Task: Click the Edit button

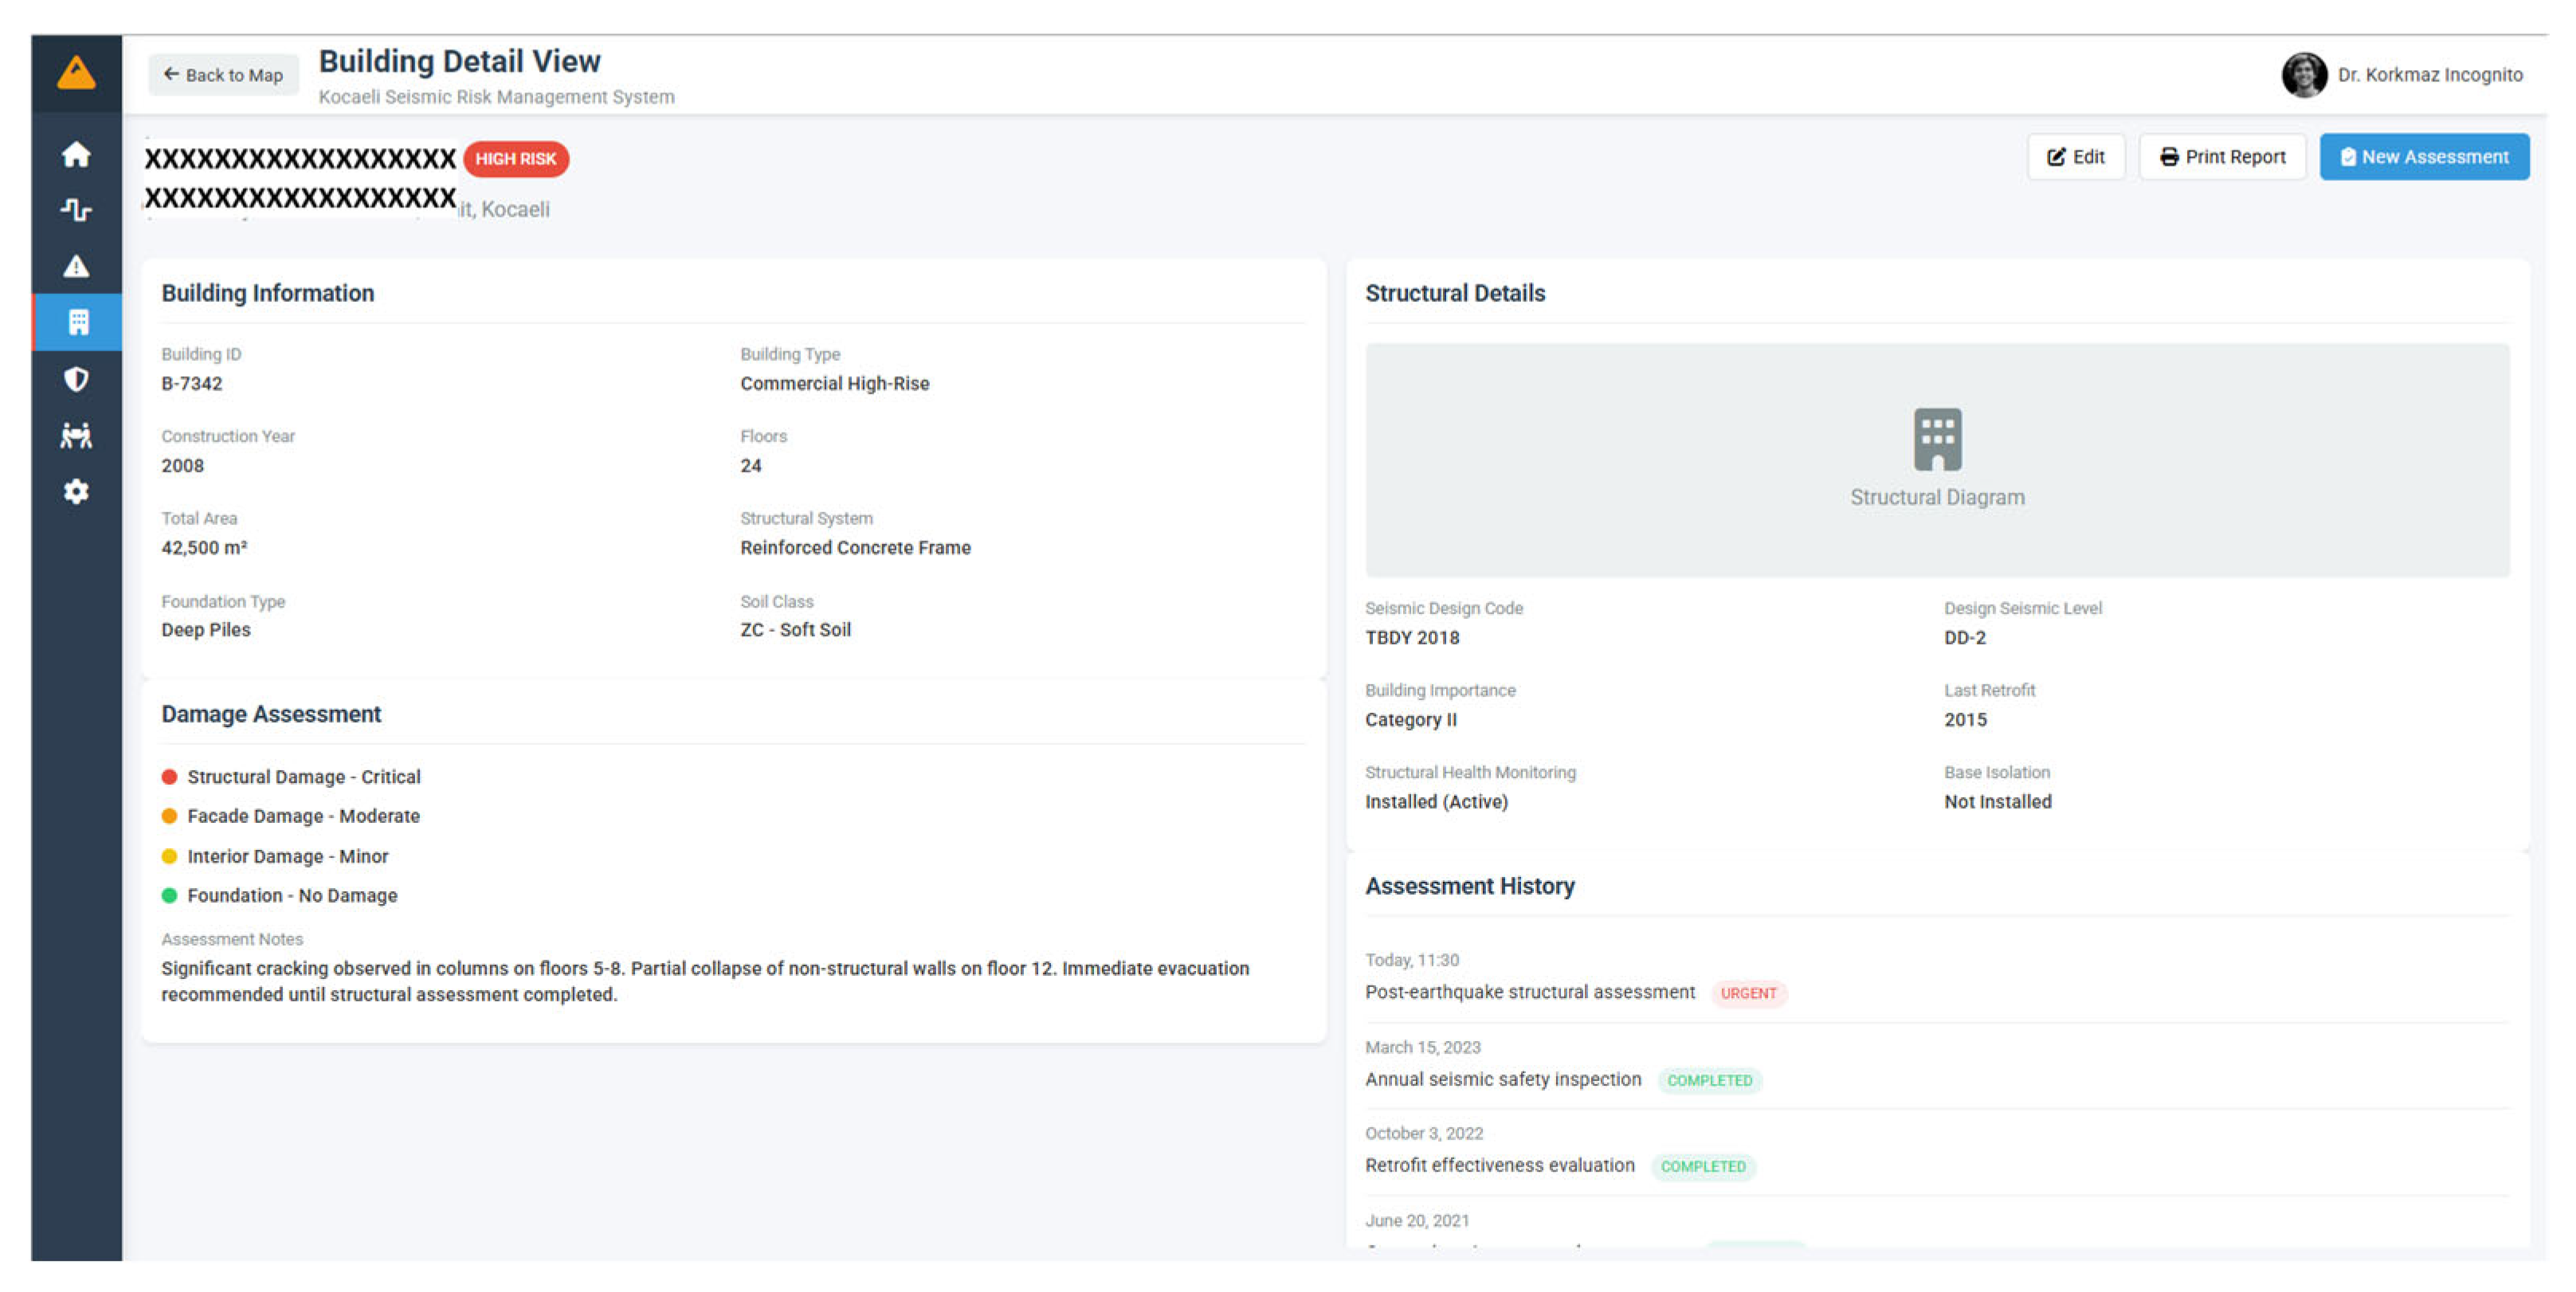Action: point(2075,157)
